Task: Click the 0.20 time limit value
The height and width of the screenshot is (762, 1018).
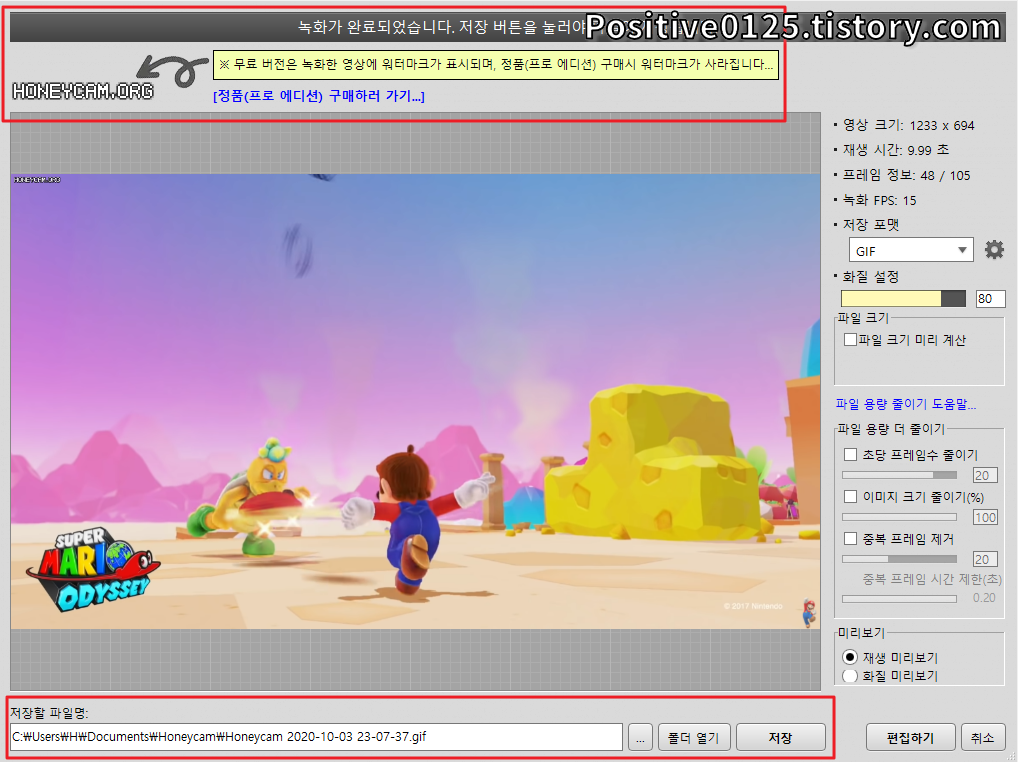Action: (984, 598)
